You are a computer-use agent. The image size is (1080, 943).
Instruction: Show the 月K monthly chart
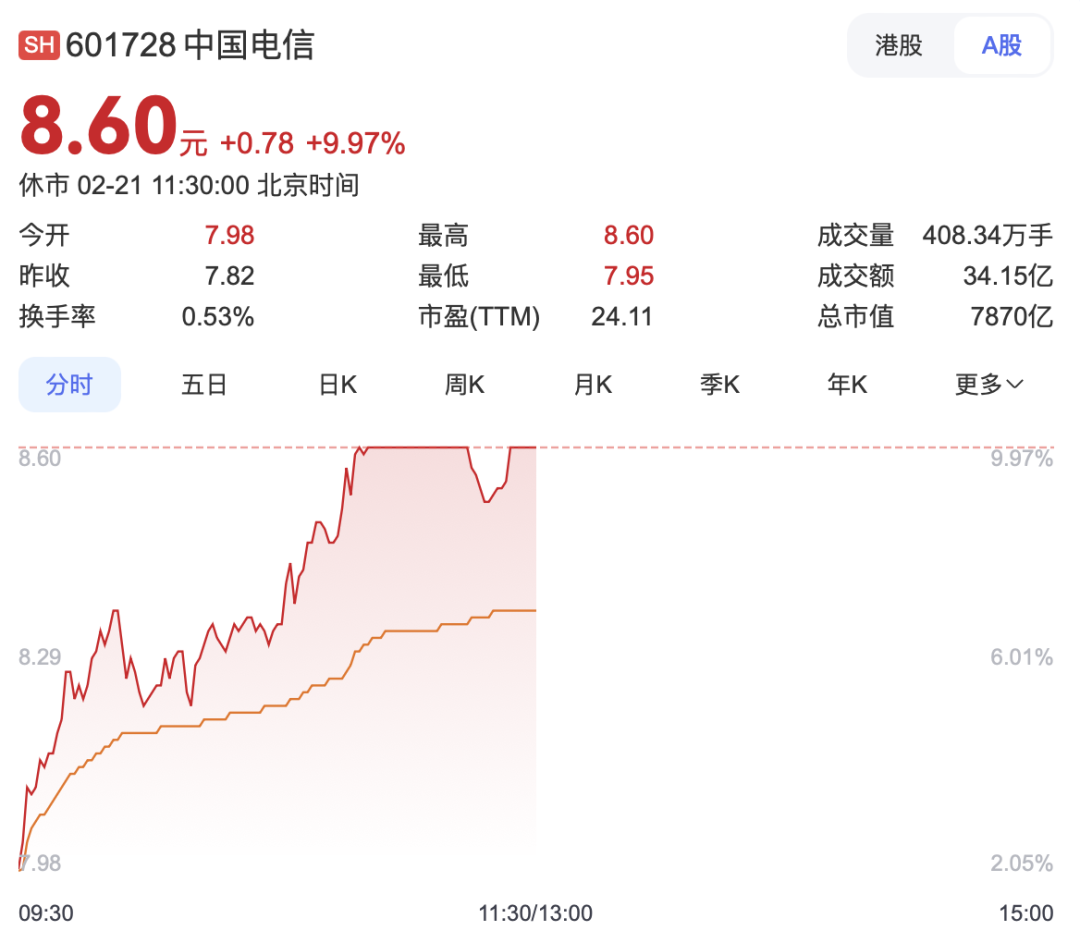click(x=592, y=384)
